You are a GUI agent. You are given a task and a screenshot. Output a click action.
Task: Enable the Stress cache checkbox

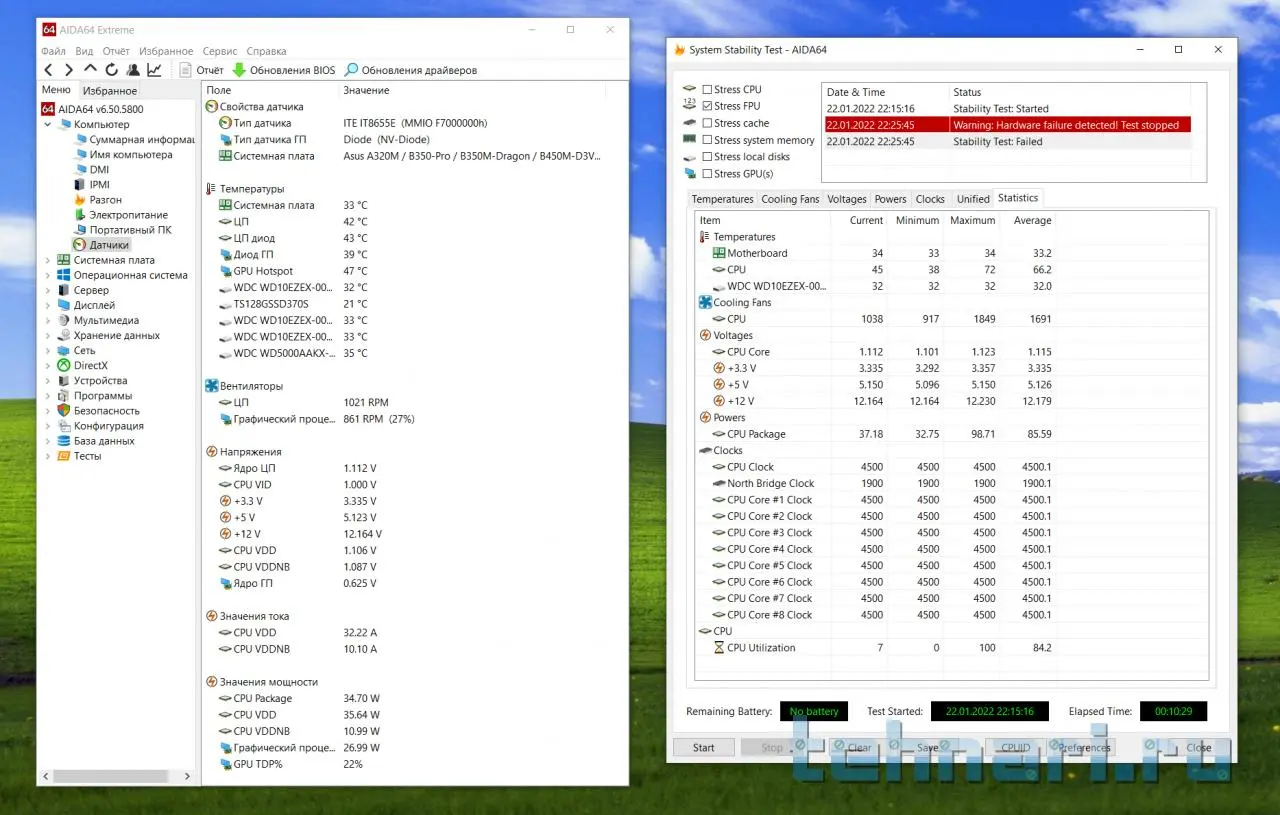707,123
